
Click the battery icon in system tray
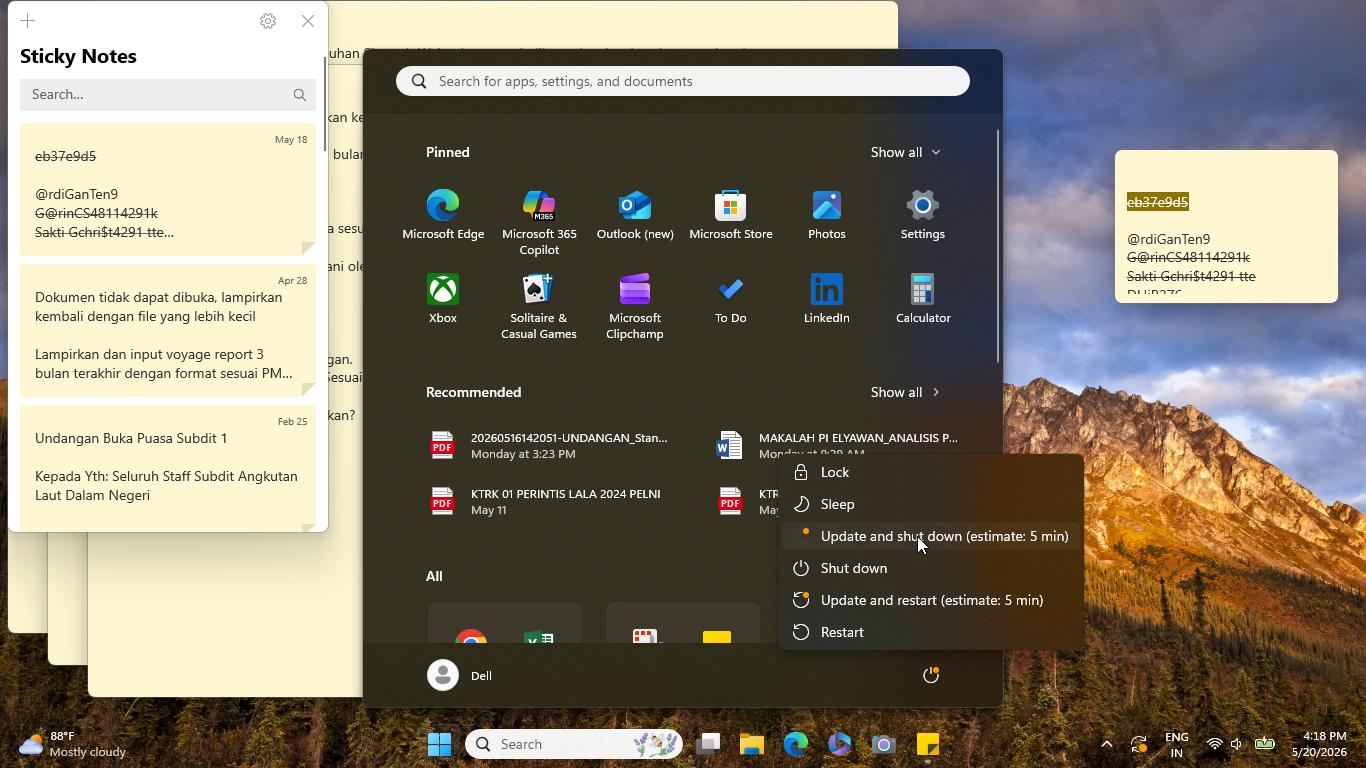tap(1265, 744)
